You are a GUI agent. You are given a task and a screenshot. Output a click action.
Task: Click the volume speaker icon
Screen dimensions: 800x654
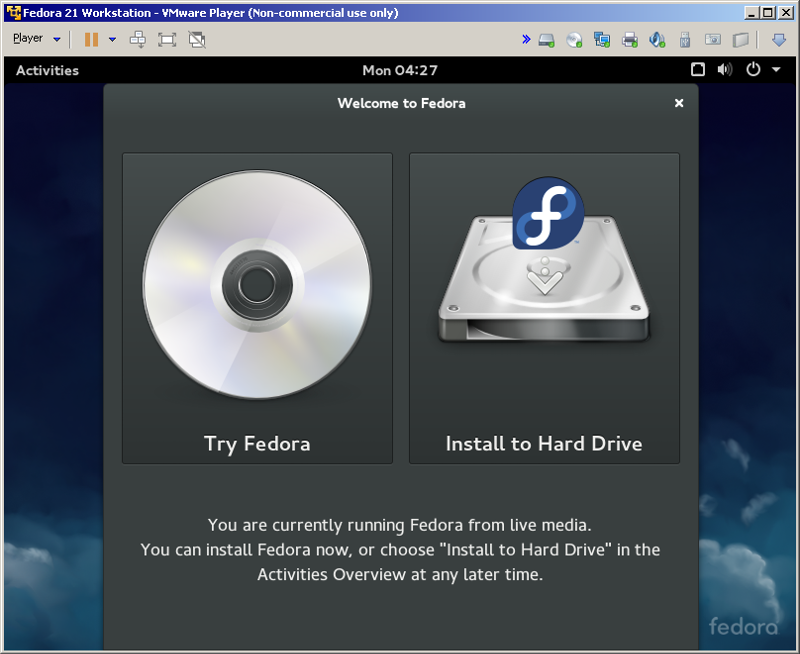click(724, 69)
